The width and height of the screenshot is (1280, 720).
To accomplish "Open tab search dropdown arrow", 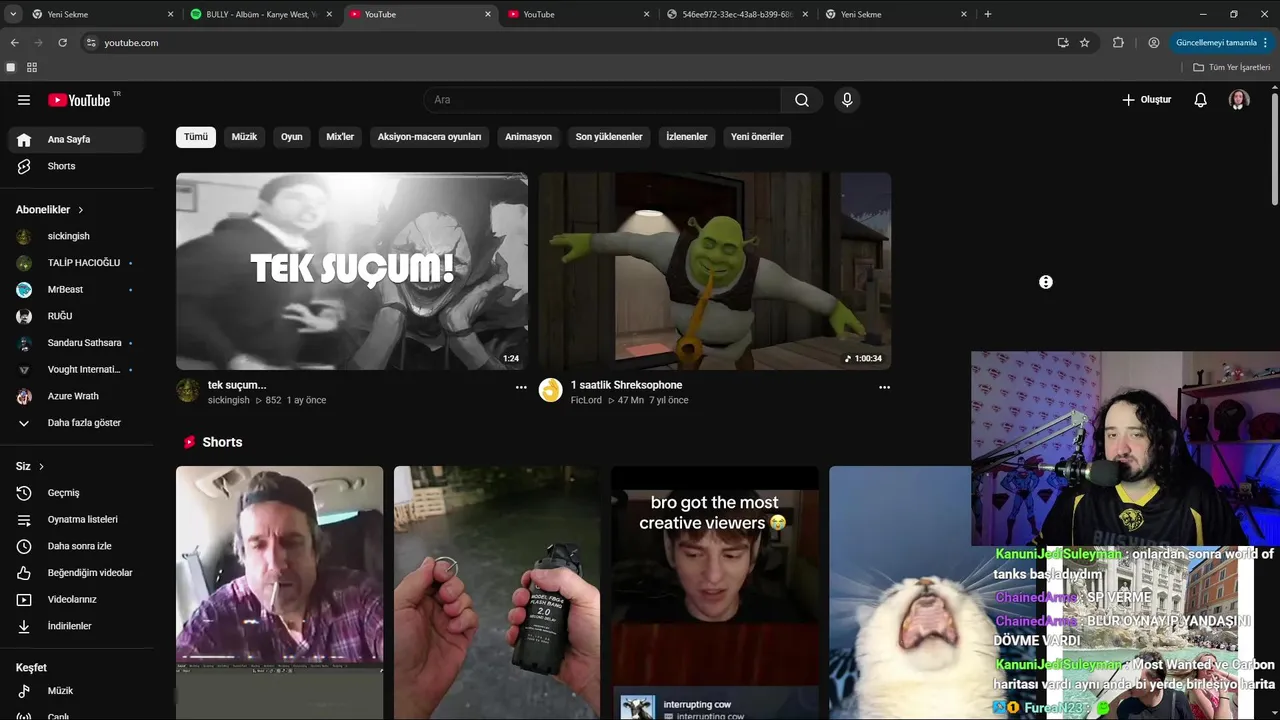I will tap(13, 14).
